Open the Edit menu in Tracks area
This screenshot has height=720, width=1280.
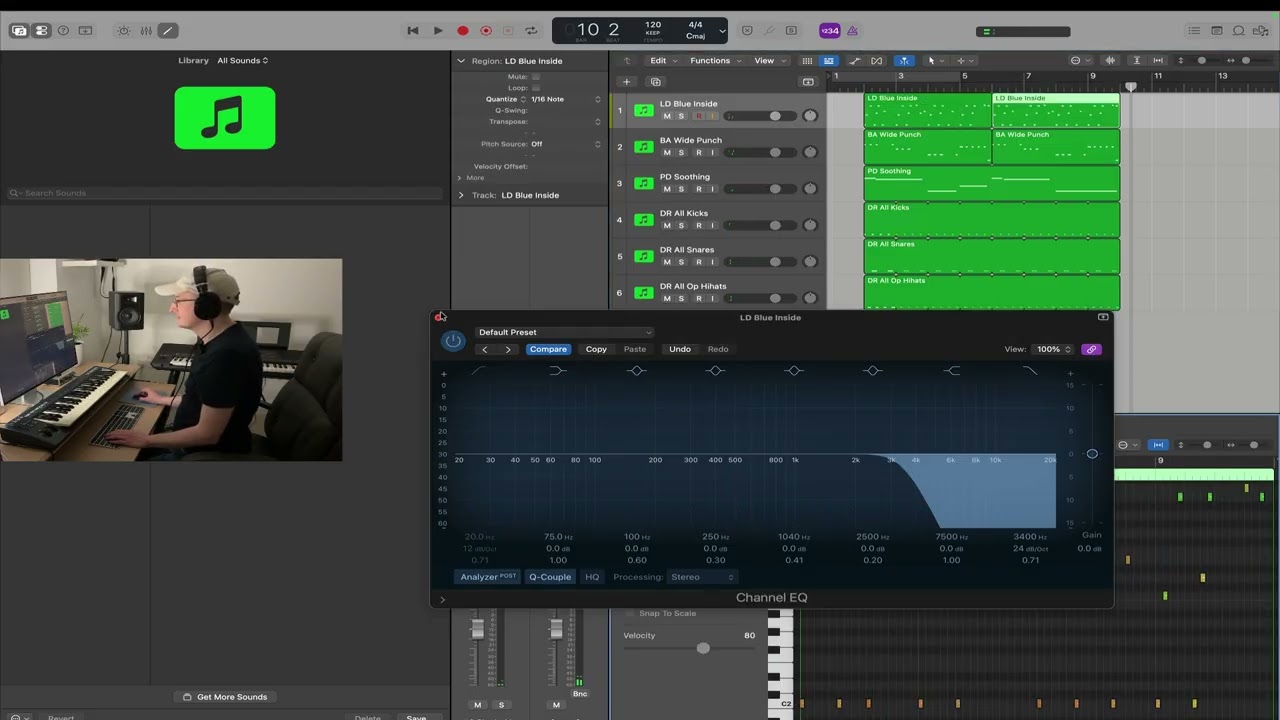coord(662,61)
